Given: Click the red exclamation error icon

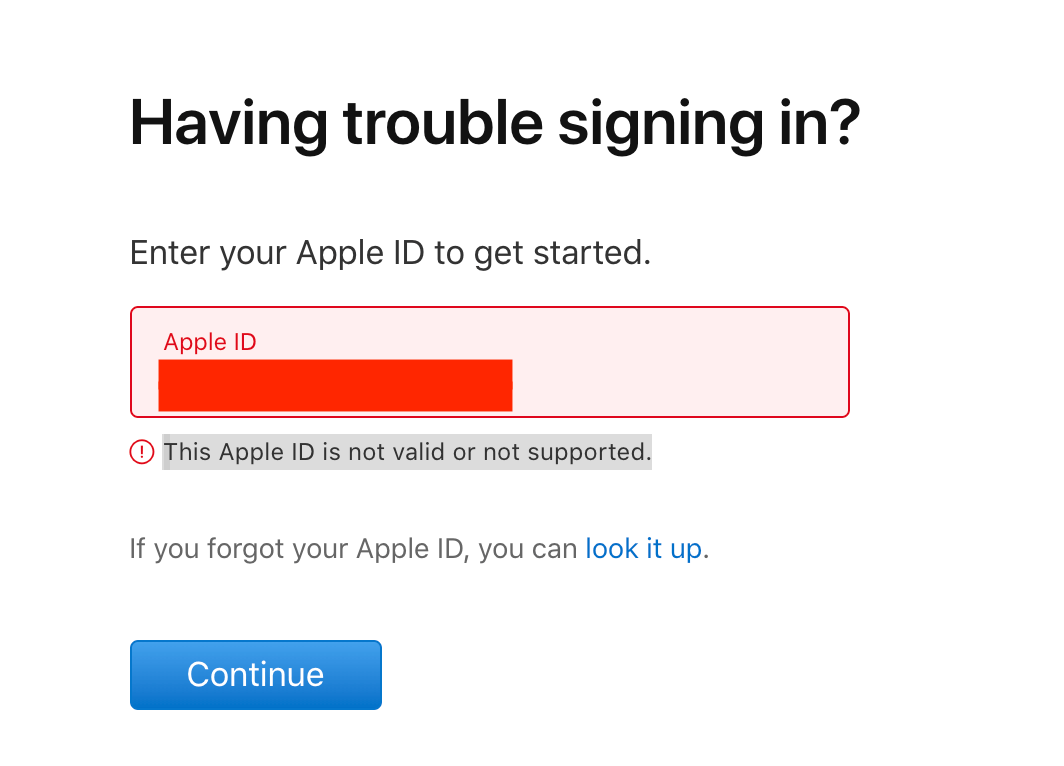Looking at the screenshot, I should (142, 452).
